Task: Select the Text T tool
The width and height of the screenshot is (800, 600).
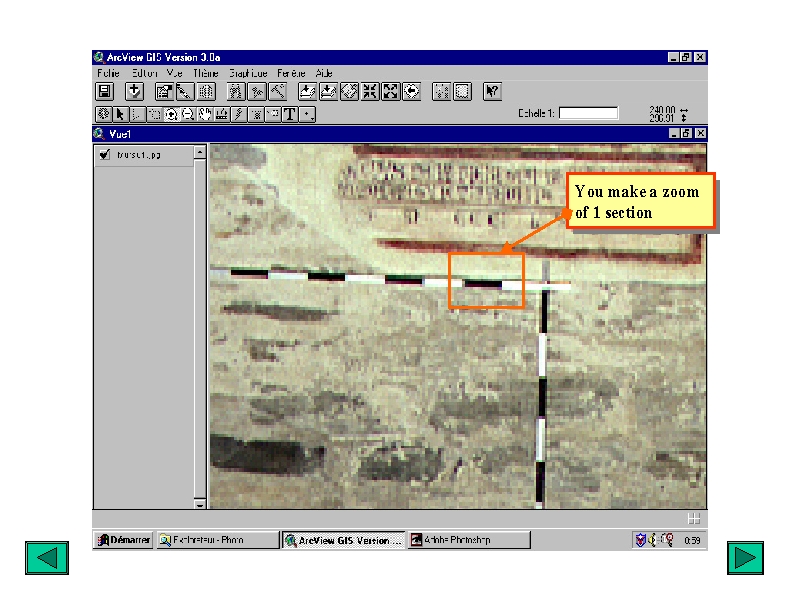Action: 290,114
